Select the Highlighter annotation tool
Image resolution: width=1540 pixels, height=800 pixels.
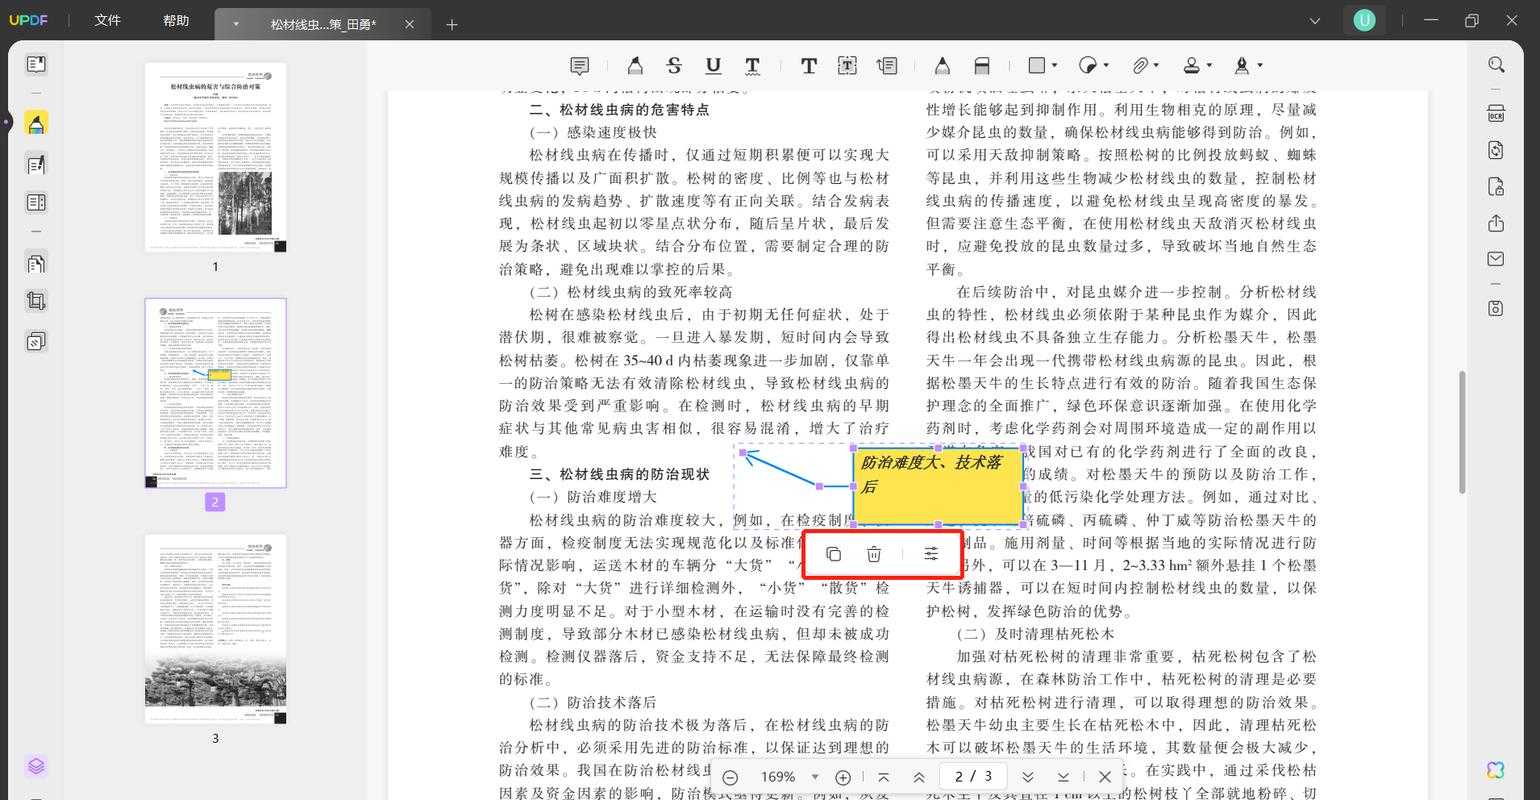pyautogui.click(x=635, y=65)
